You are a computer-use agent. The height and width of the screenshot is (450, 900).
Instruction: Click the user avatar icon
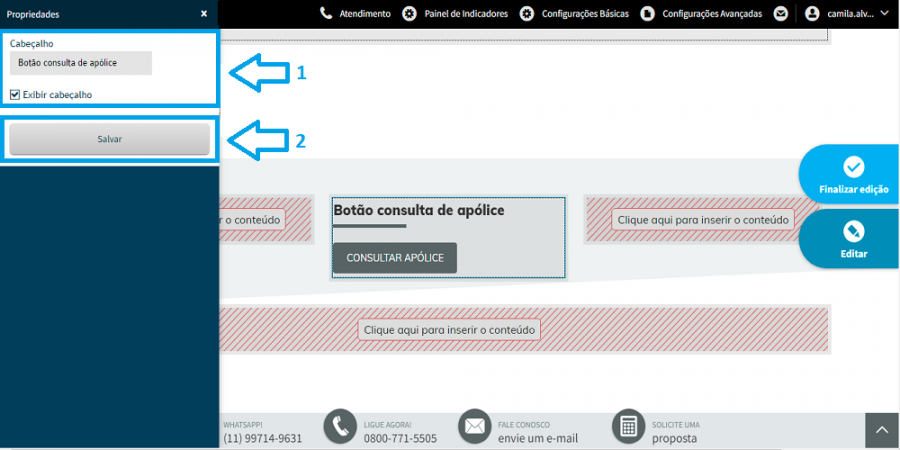coord(812,14)
